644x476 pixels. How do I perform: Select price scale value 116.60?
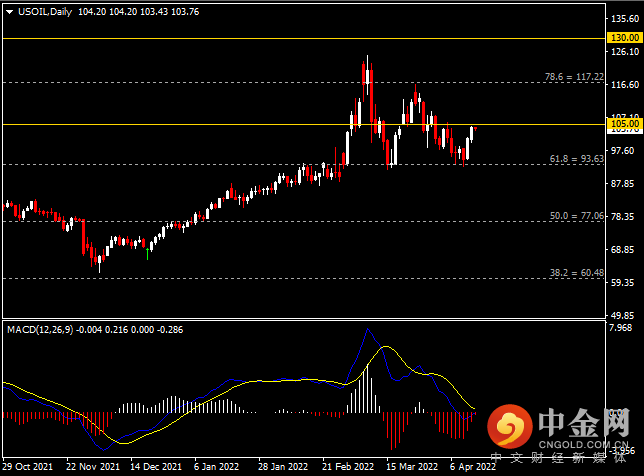(625, 85)
